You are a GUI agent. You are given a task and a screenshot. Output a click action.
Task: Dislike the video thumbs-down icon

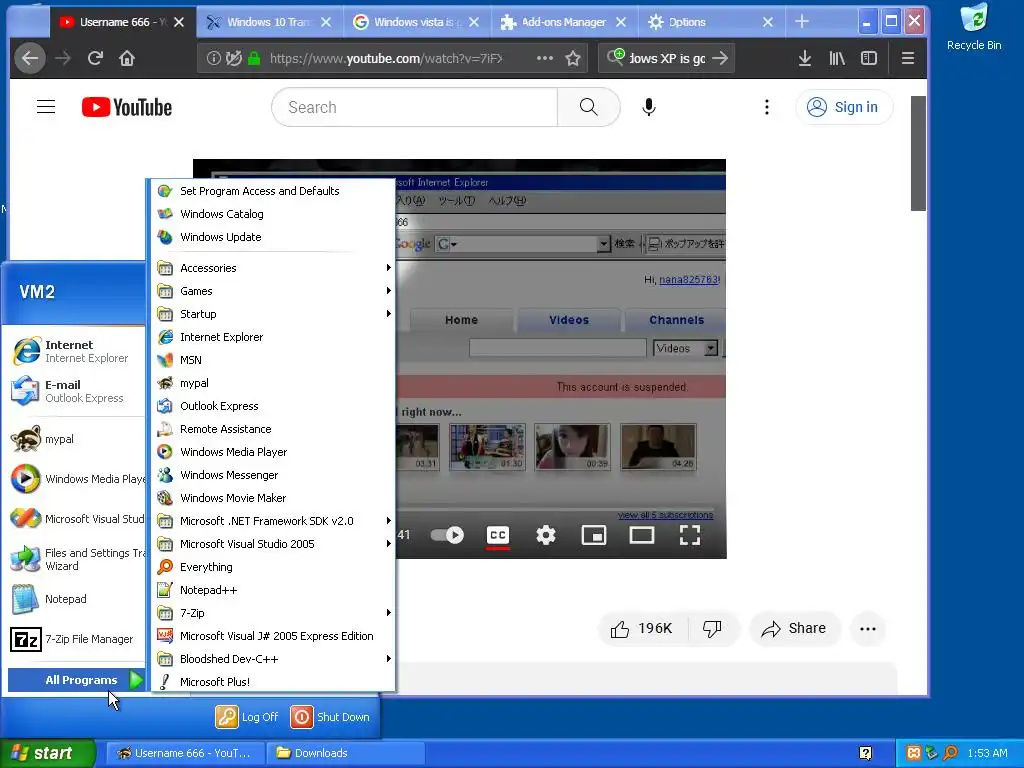click(x=712, y=628)
